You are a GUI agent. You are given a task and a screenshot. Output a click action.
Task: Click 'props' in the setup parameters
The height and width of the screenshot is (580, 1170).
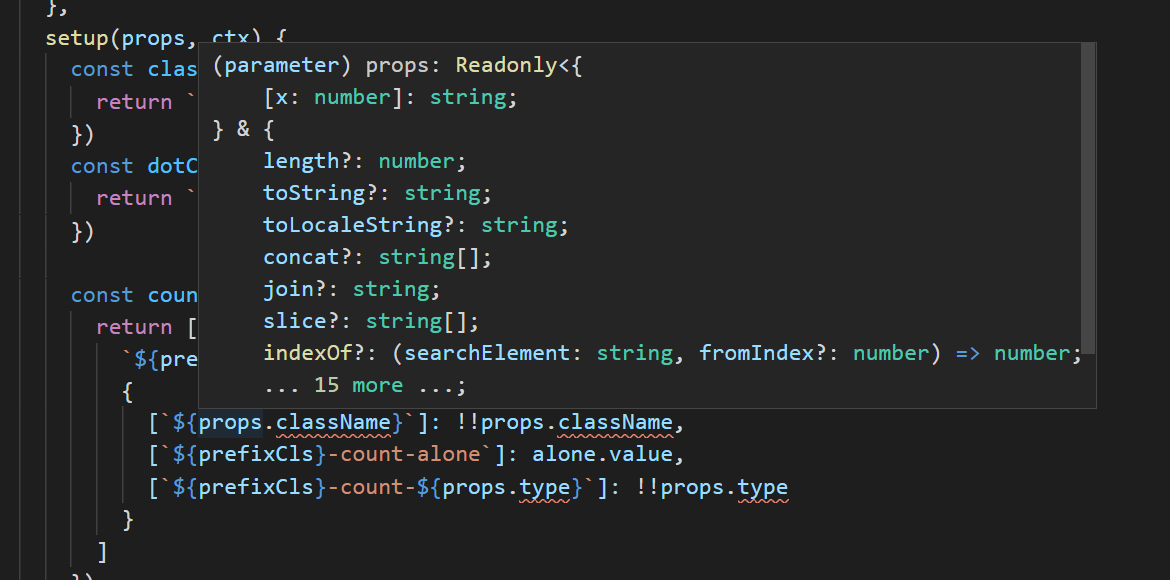(x=154, y=37)
